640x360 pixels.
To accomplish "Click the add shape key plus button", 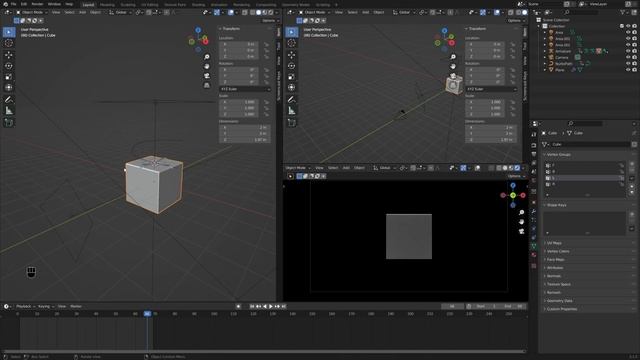I will [x=632, y=214].
